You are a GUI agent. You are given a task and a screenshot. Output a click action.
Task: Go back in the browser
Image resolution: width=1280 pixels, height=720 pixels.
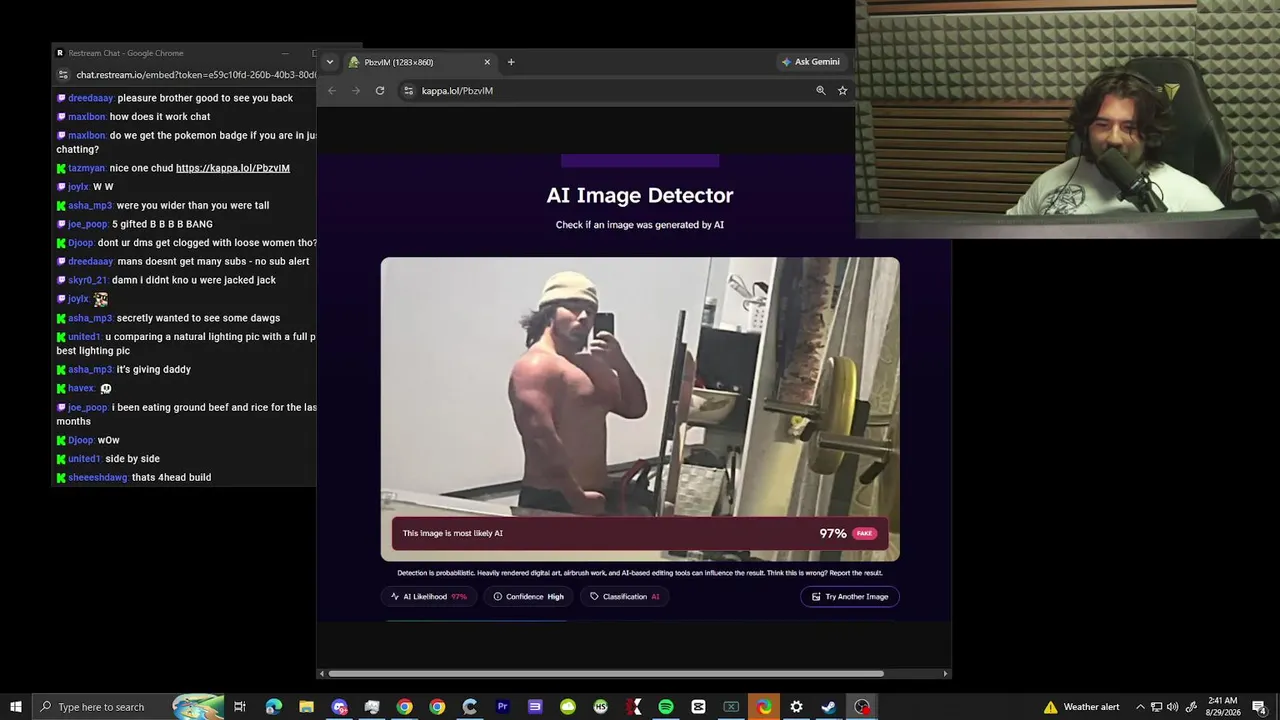coord(332,91)
